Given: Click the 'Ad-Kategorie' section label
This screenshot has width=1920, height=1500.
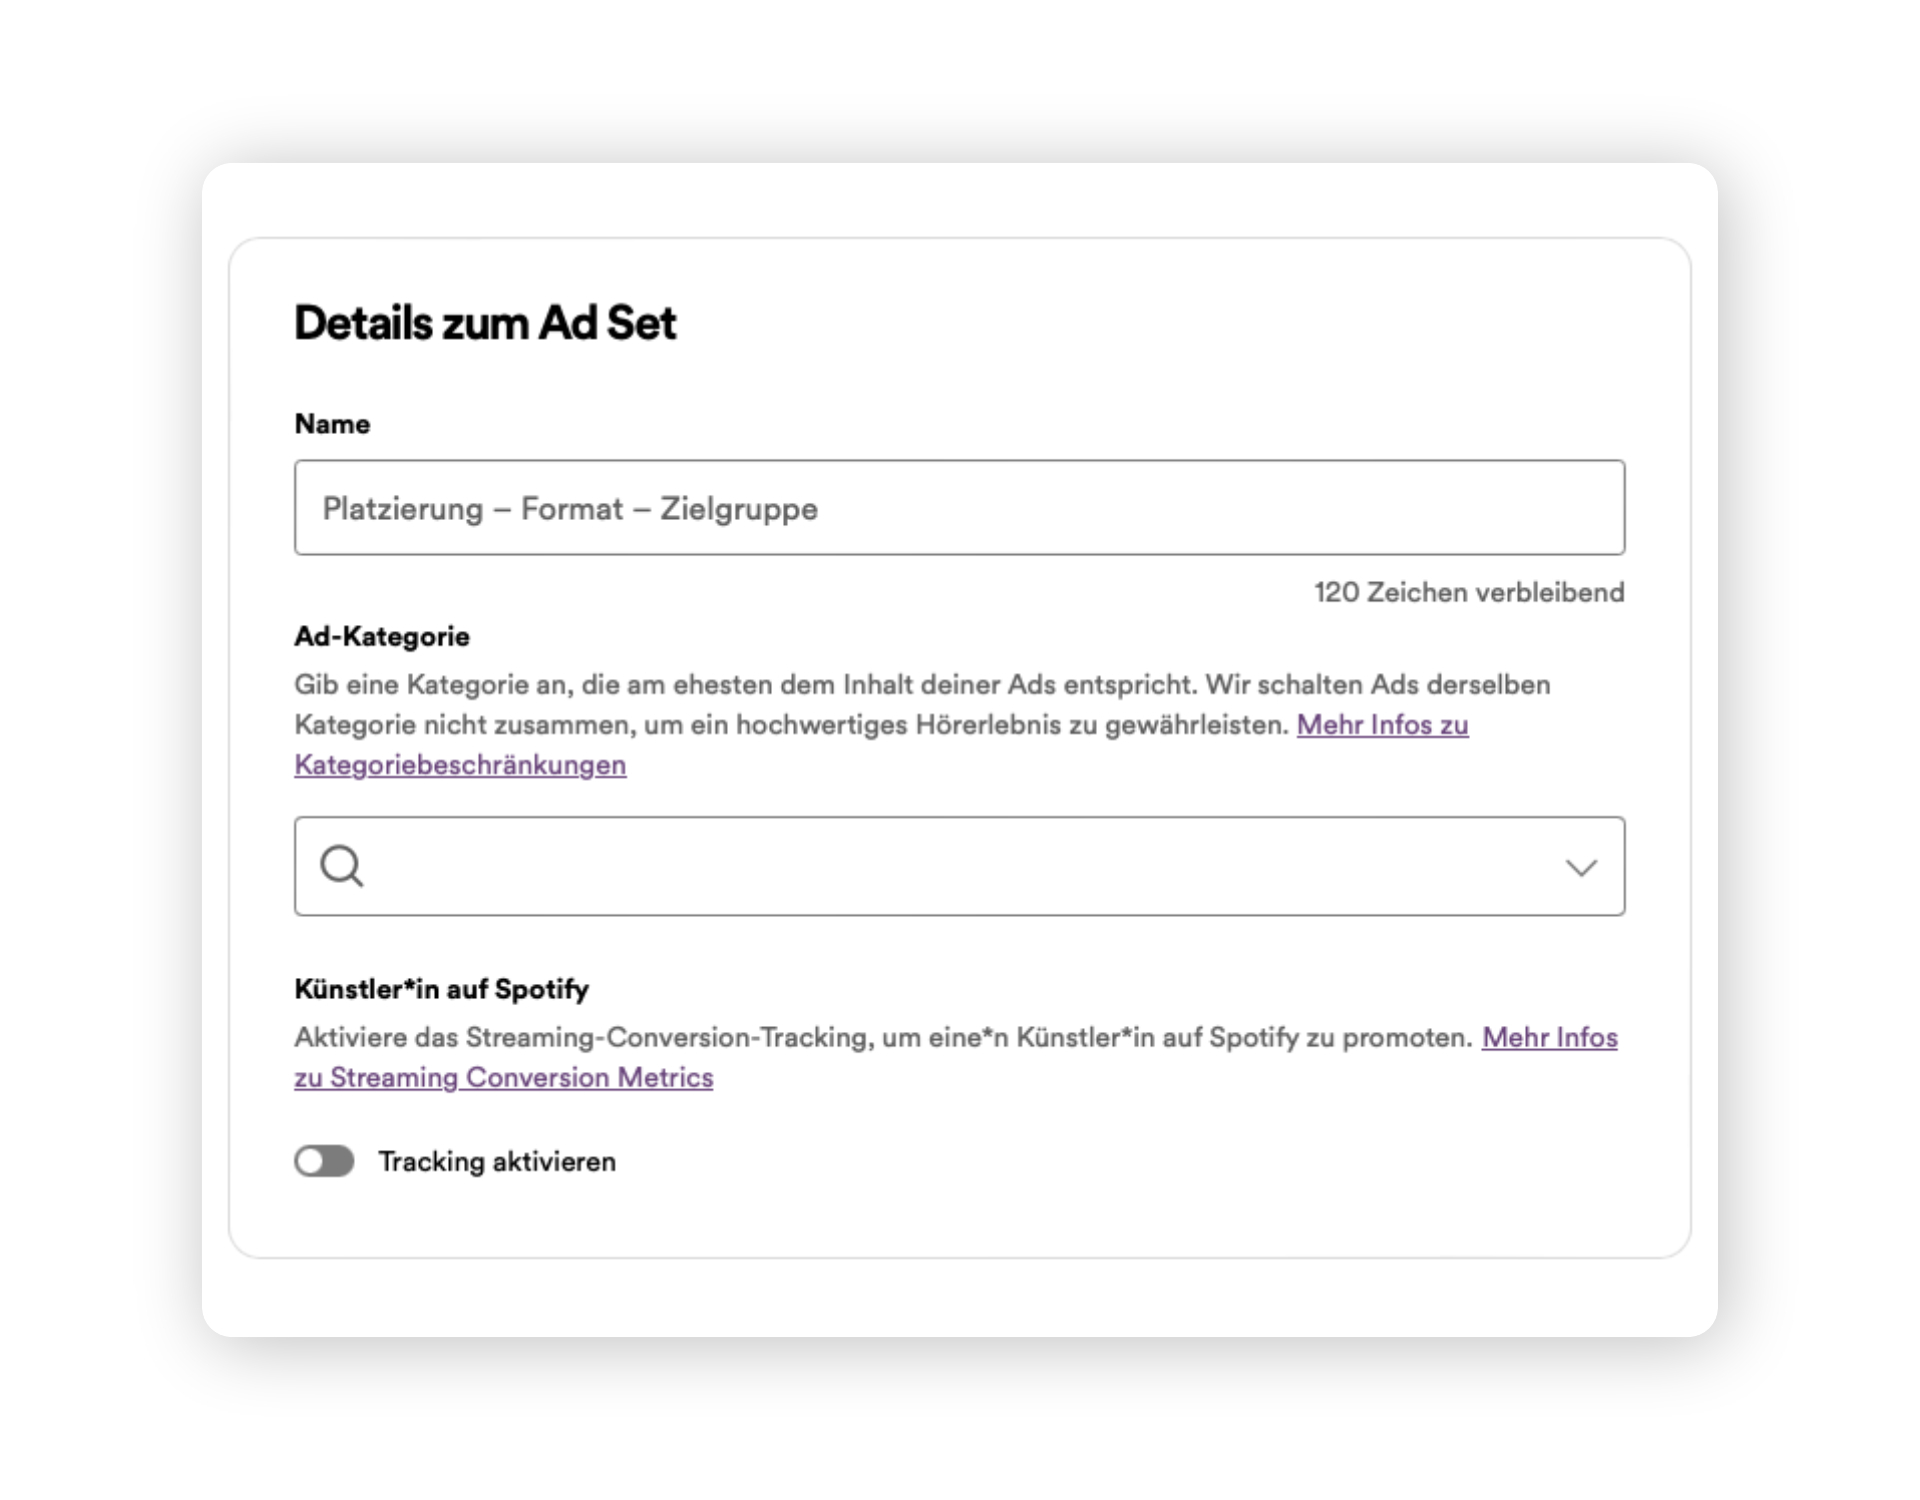Looking at the screenshot, I should click(x=382, y=636).
